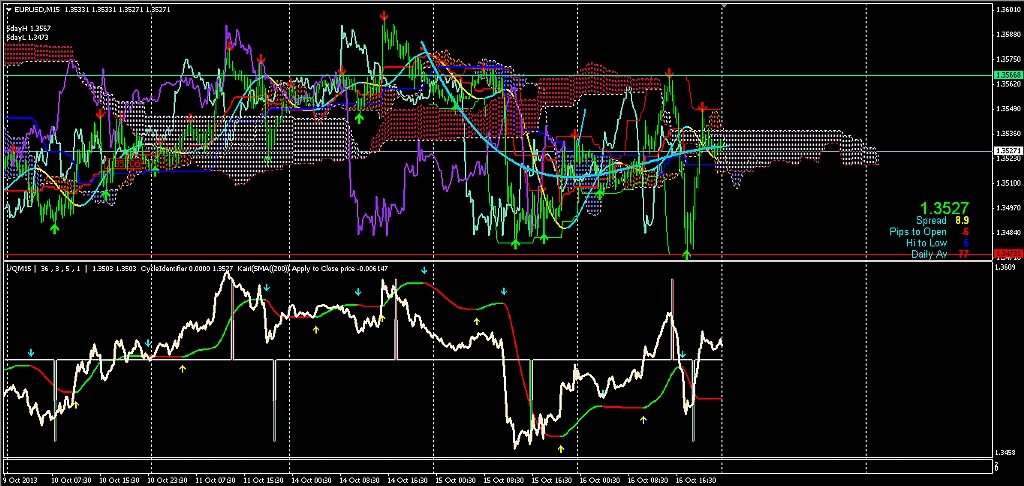Click 1.34970 on the price scale
Image resolution: width=1024 pixels, height=486 pixels.
1006,208
